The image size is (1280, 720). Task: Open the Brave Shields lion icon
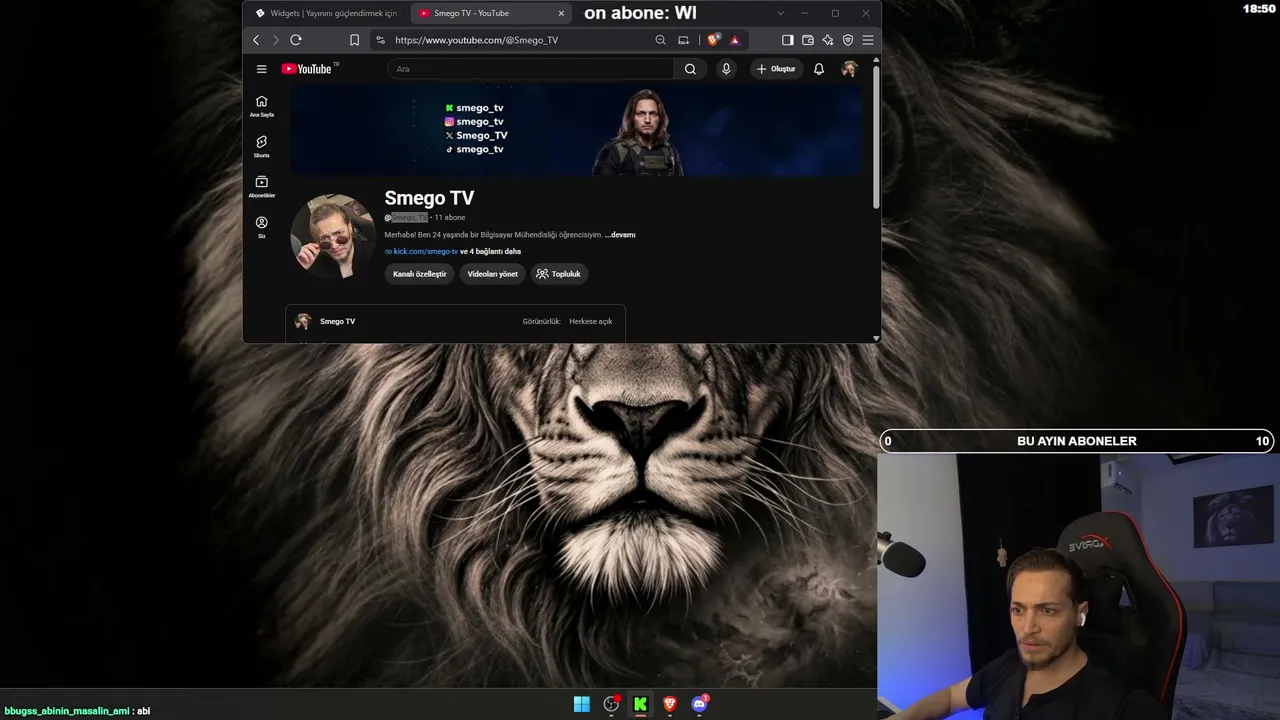point(713,40)
